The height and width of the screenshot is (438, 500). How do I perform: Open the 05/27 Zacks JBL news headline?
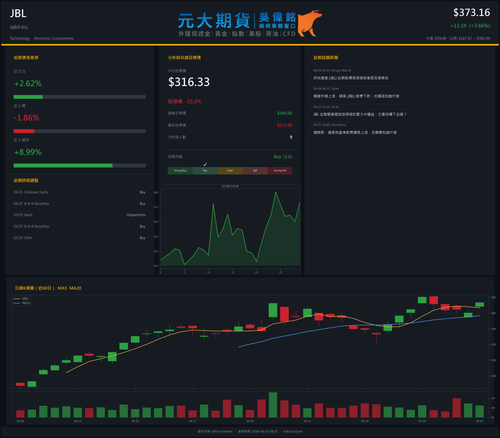tap(360, 114)
